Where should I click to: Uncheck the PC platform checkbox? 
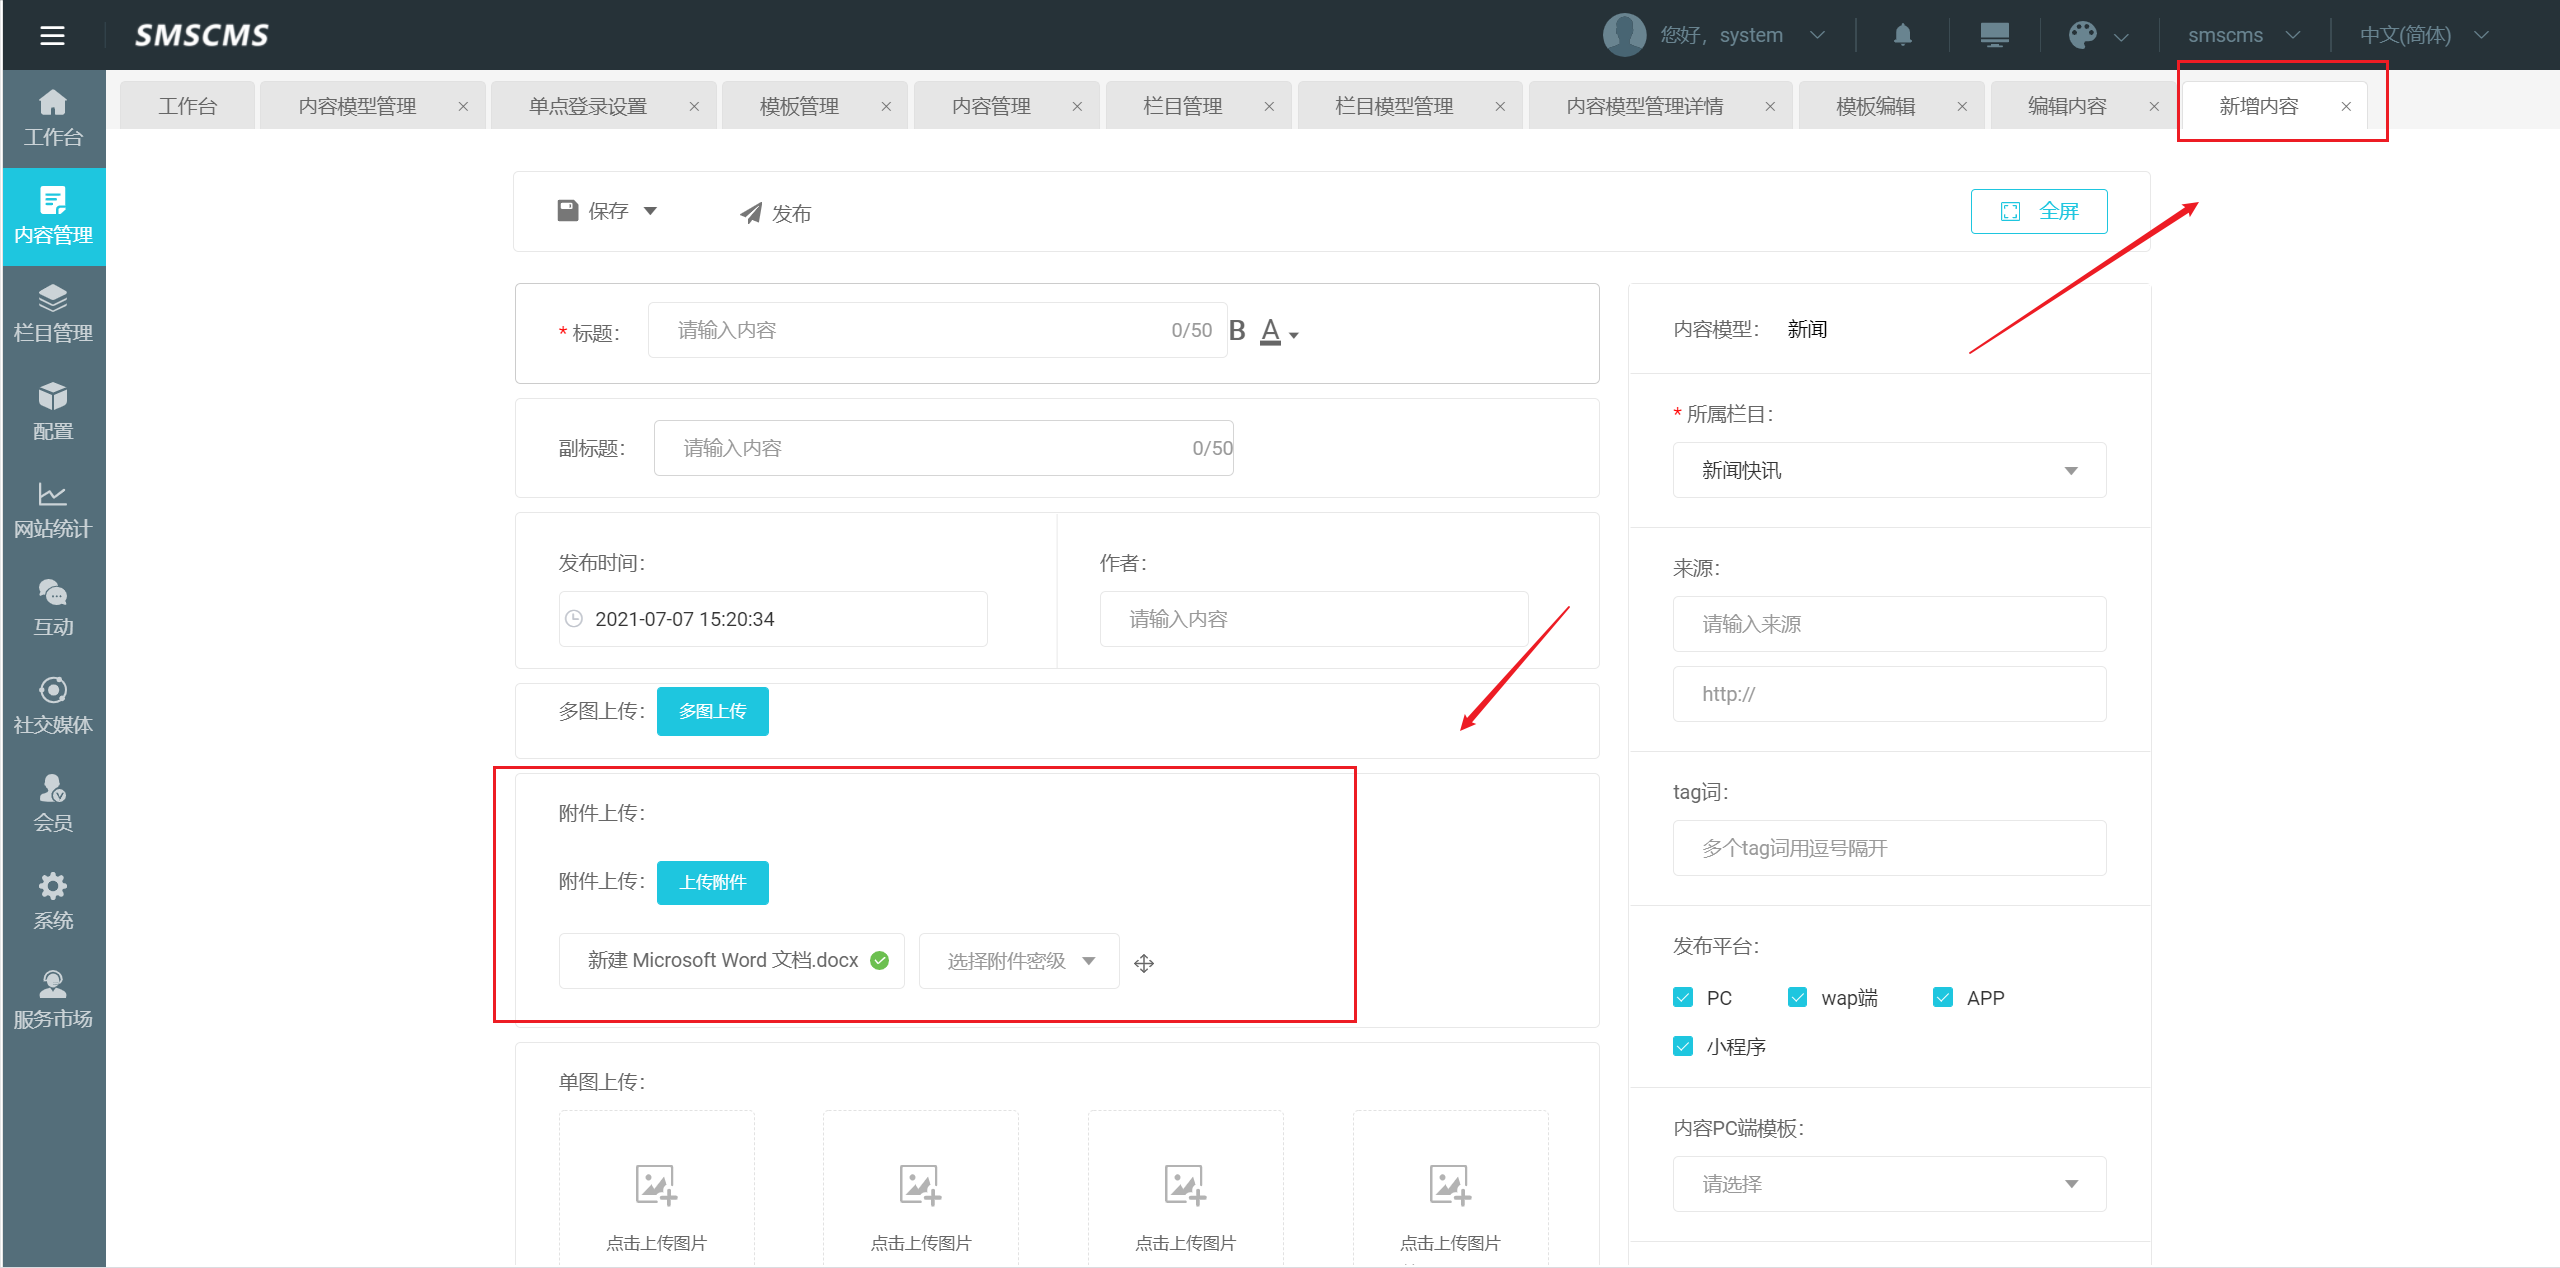(1683, 998)
